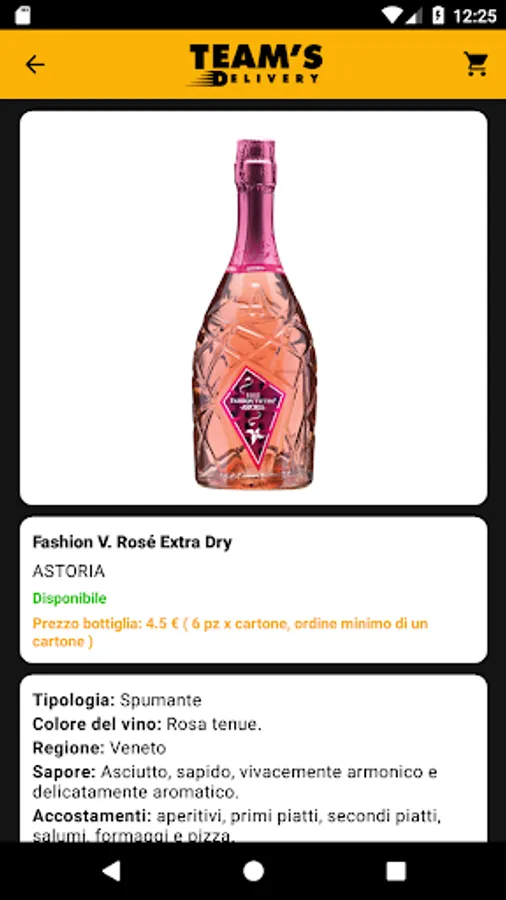
Task: Tap Android recent apps square button
Action: tap(395, 871)
